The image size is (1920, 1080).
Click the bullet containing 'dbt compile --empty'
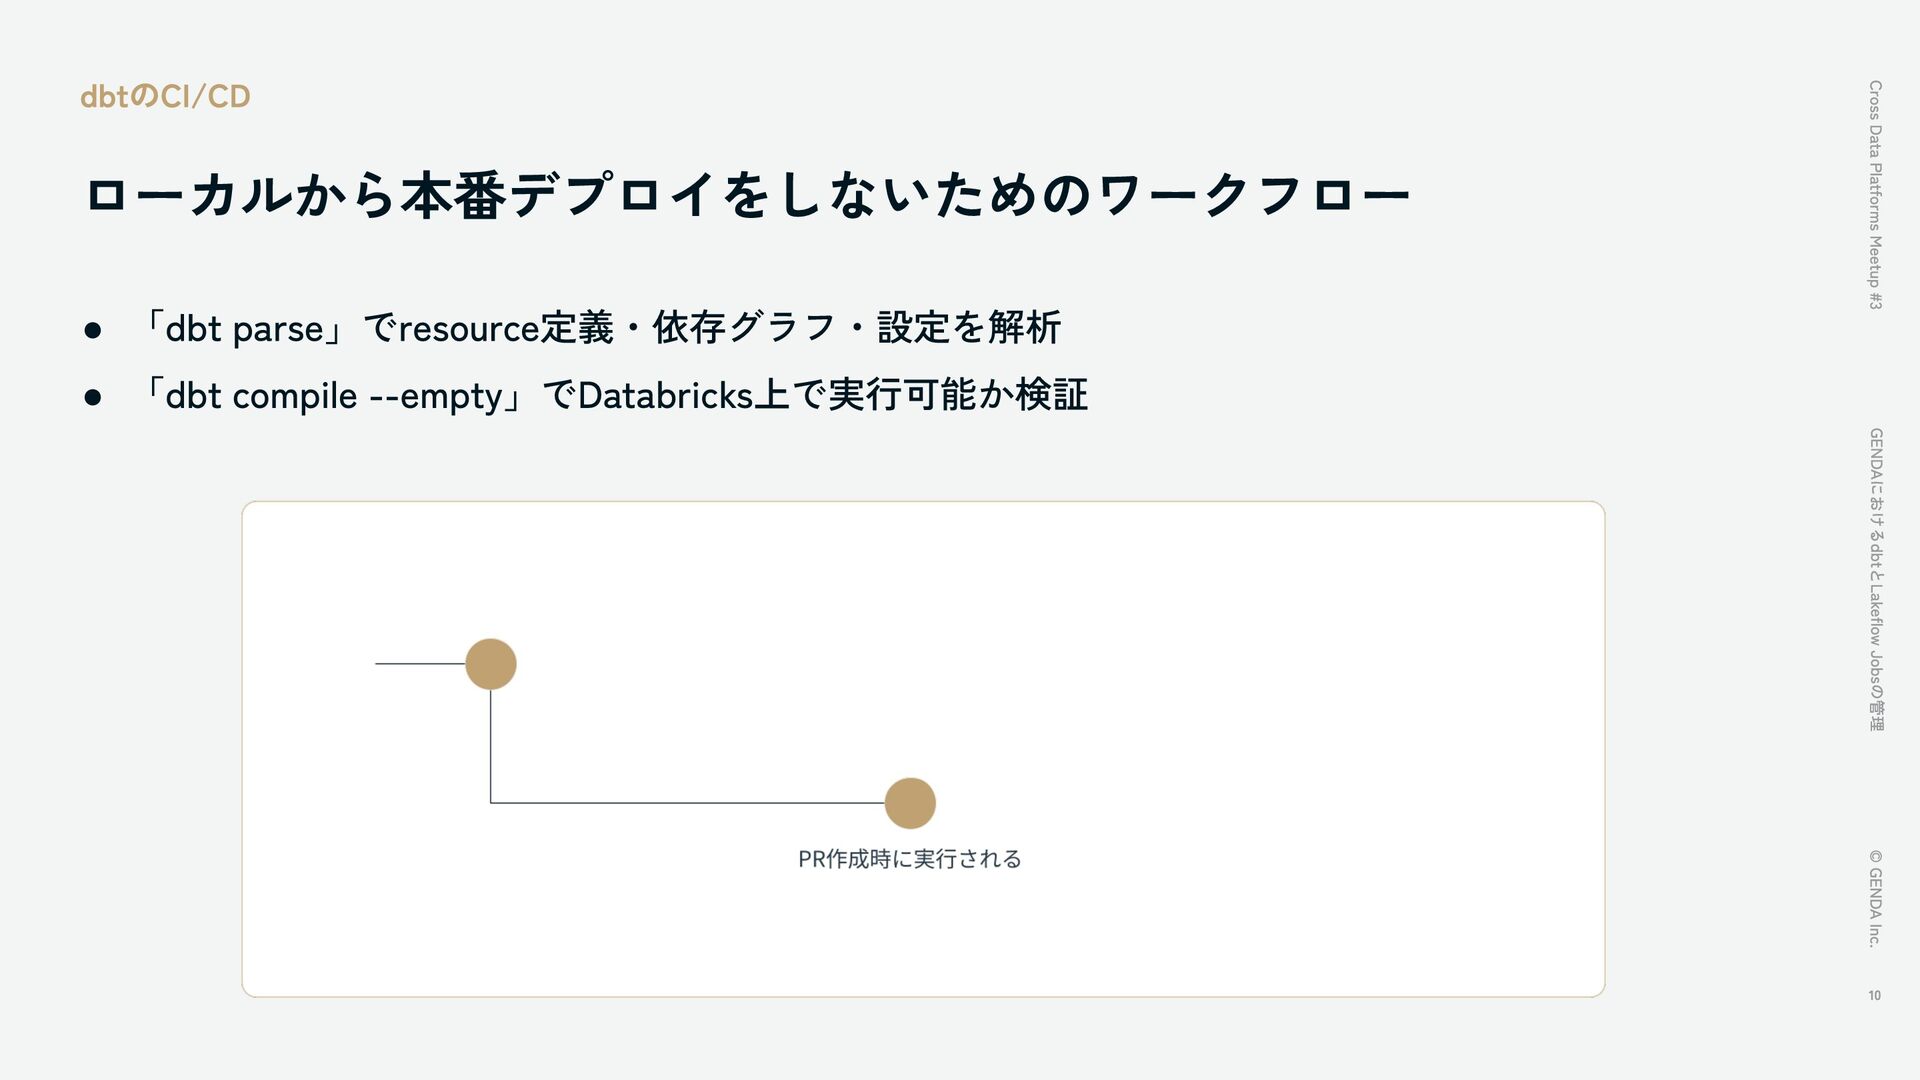(x=615, y=395)
